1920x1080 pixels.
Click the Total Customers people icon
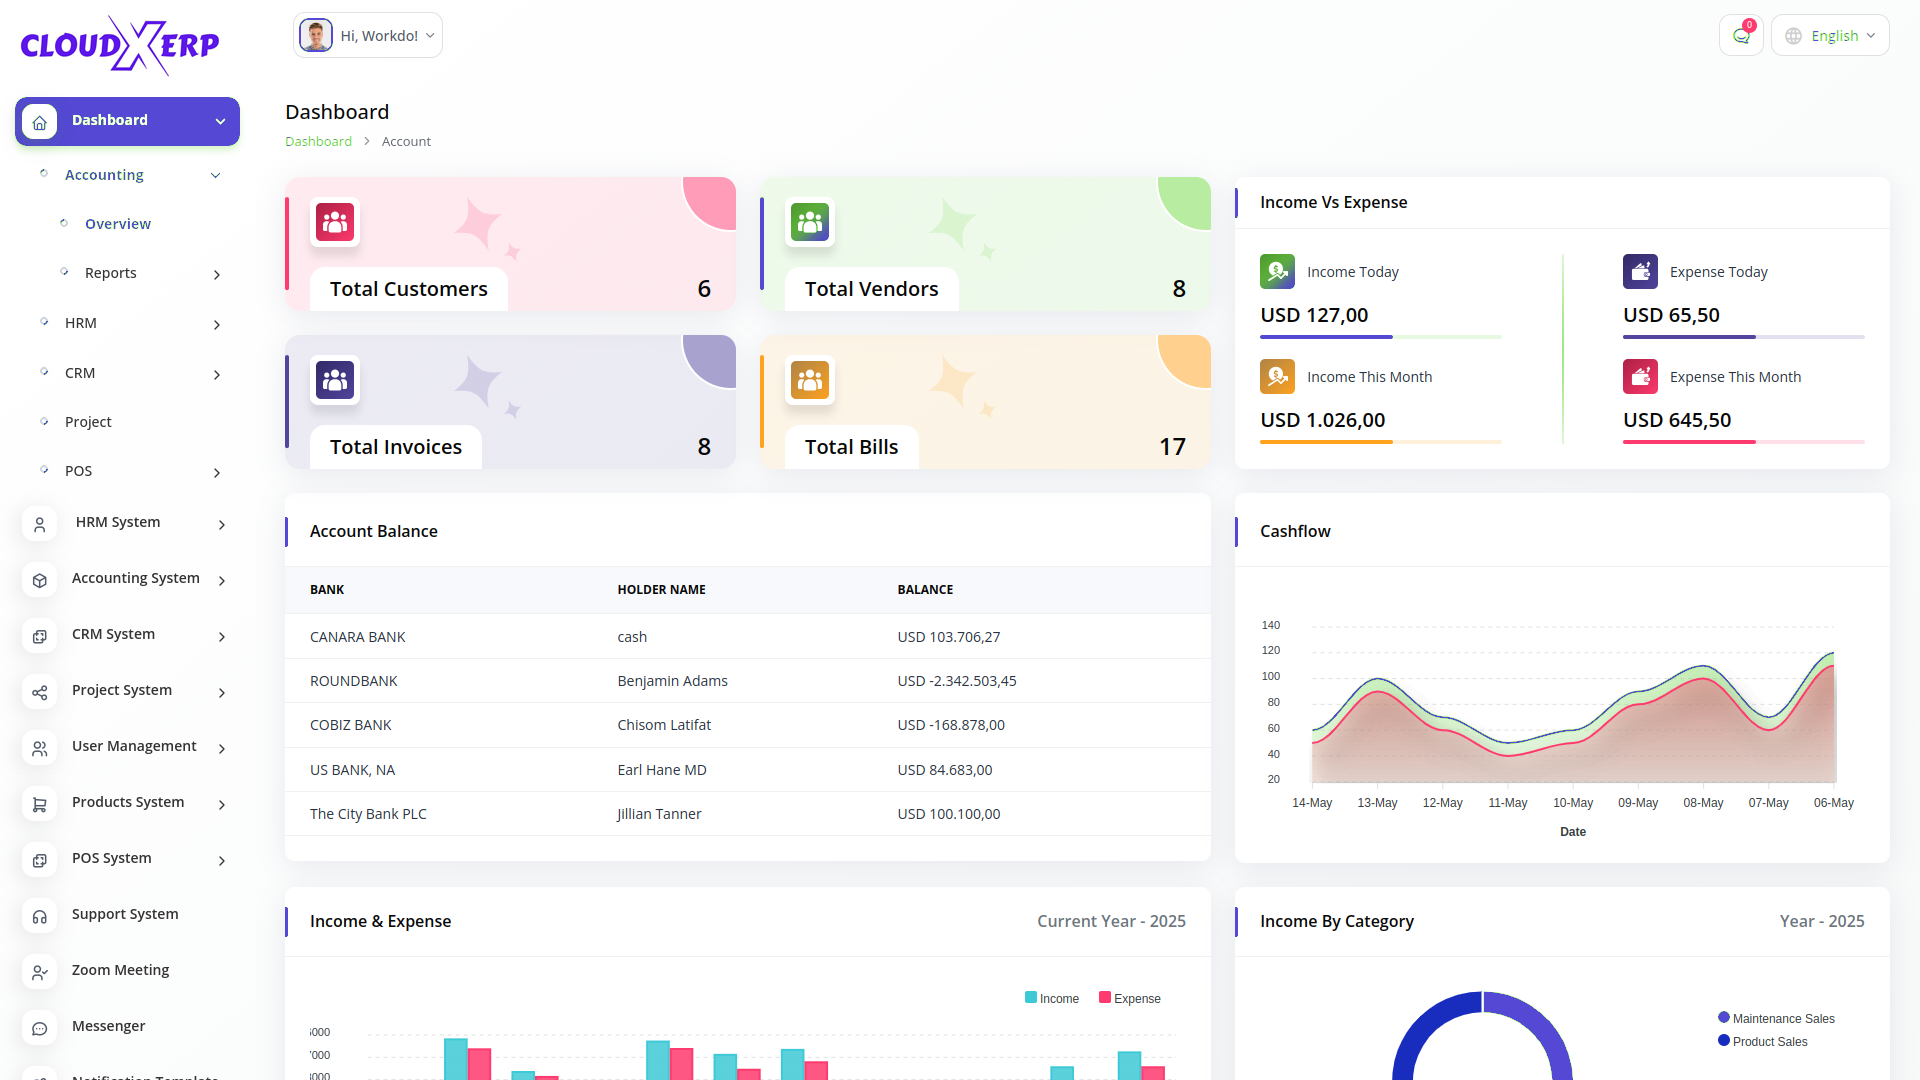(335, 222)
